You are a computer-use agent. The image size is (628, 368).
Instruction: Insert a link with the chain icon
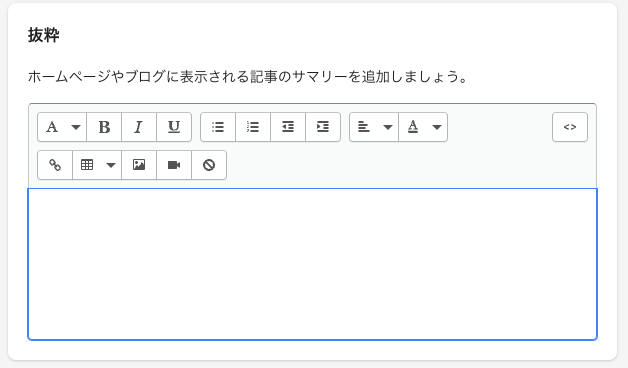[x=55, y=165]
